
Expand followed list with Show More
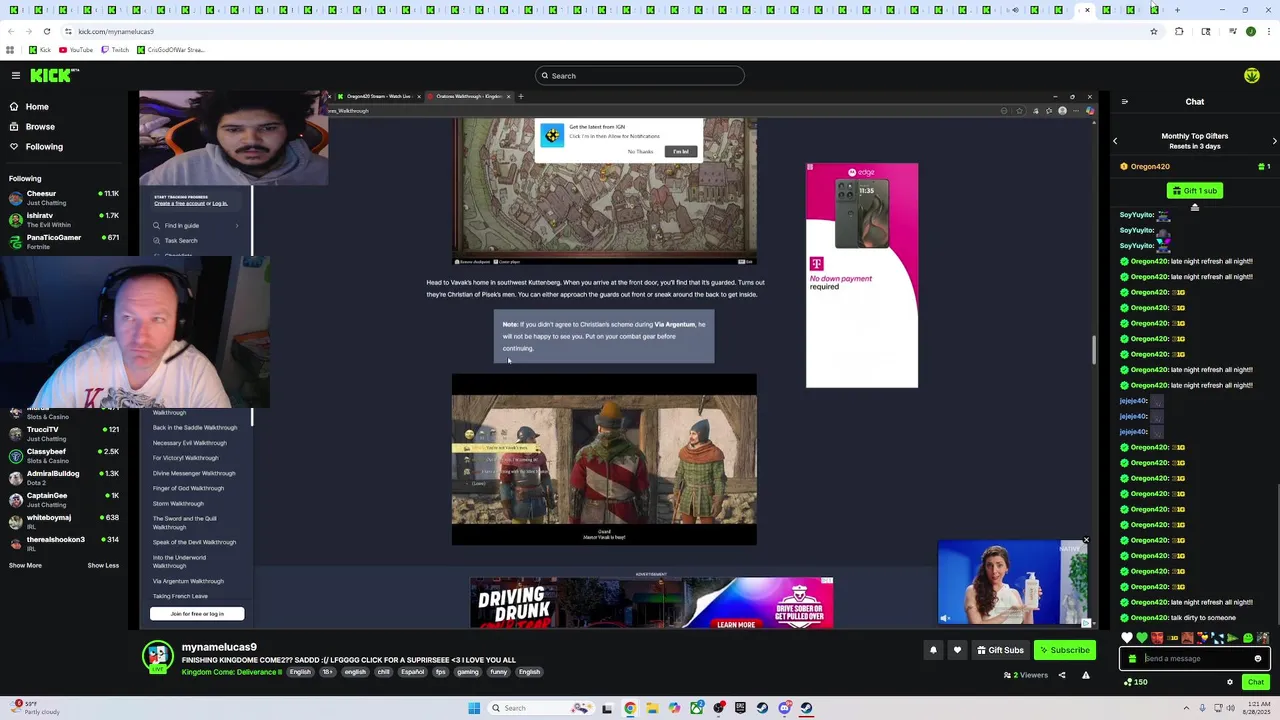[25, 565]
